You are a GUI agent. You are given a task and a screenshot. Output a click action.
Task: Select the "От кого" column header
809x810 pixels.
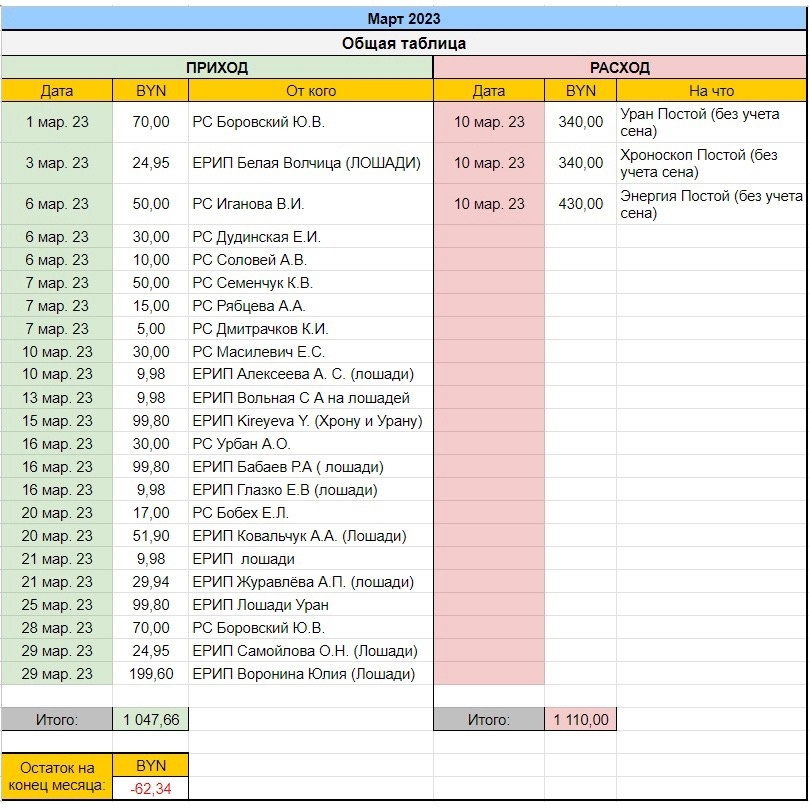point(311,91)
